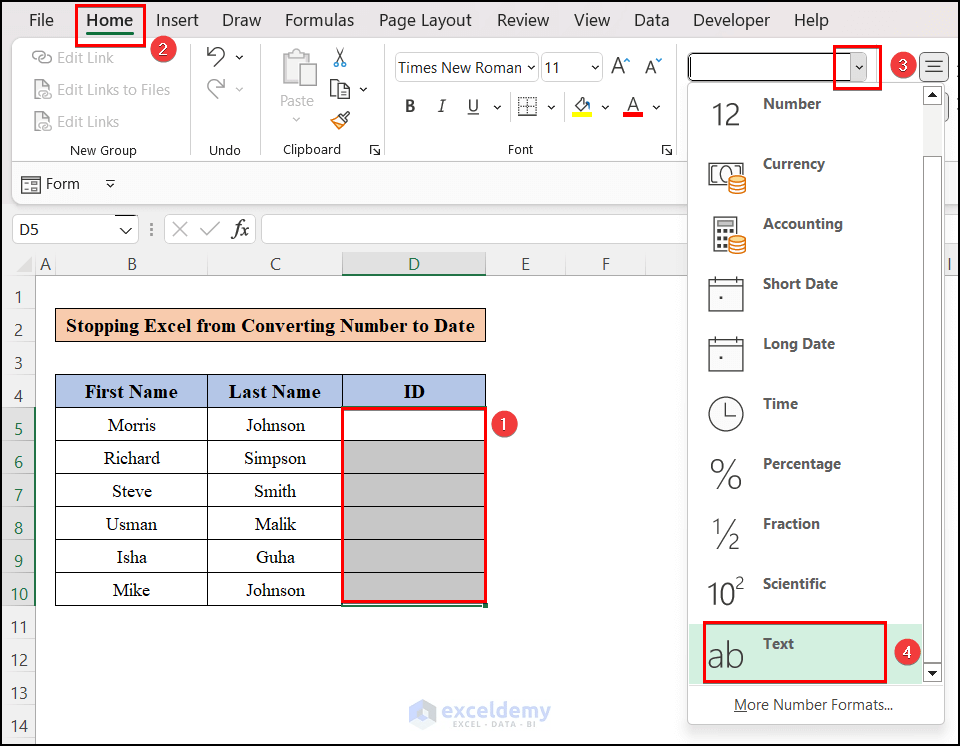The image size is (960, 746).
Task: Select the Percentage format option
Action: pyautogui.click(x=801, y=463)
